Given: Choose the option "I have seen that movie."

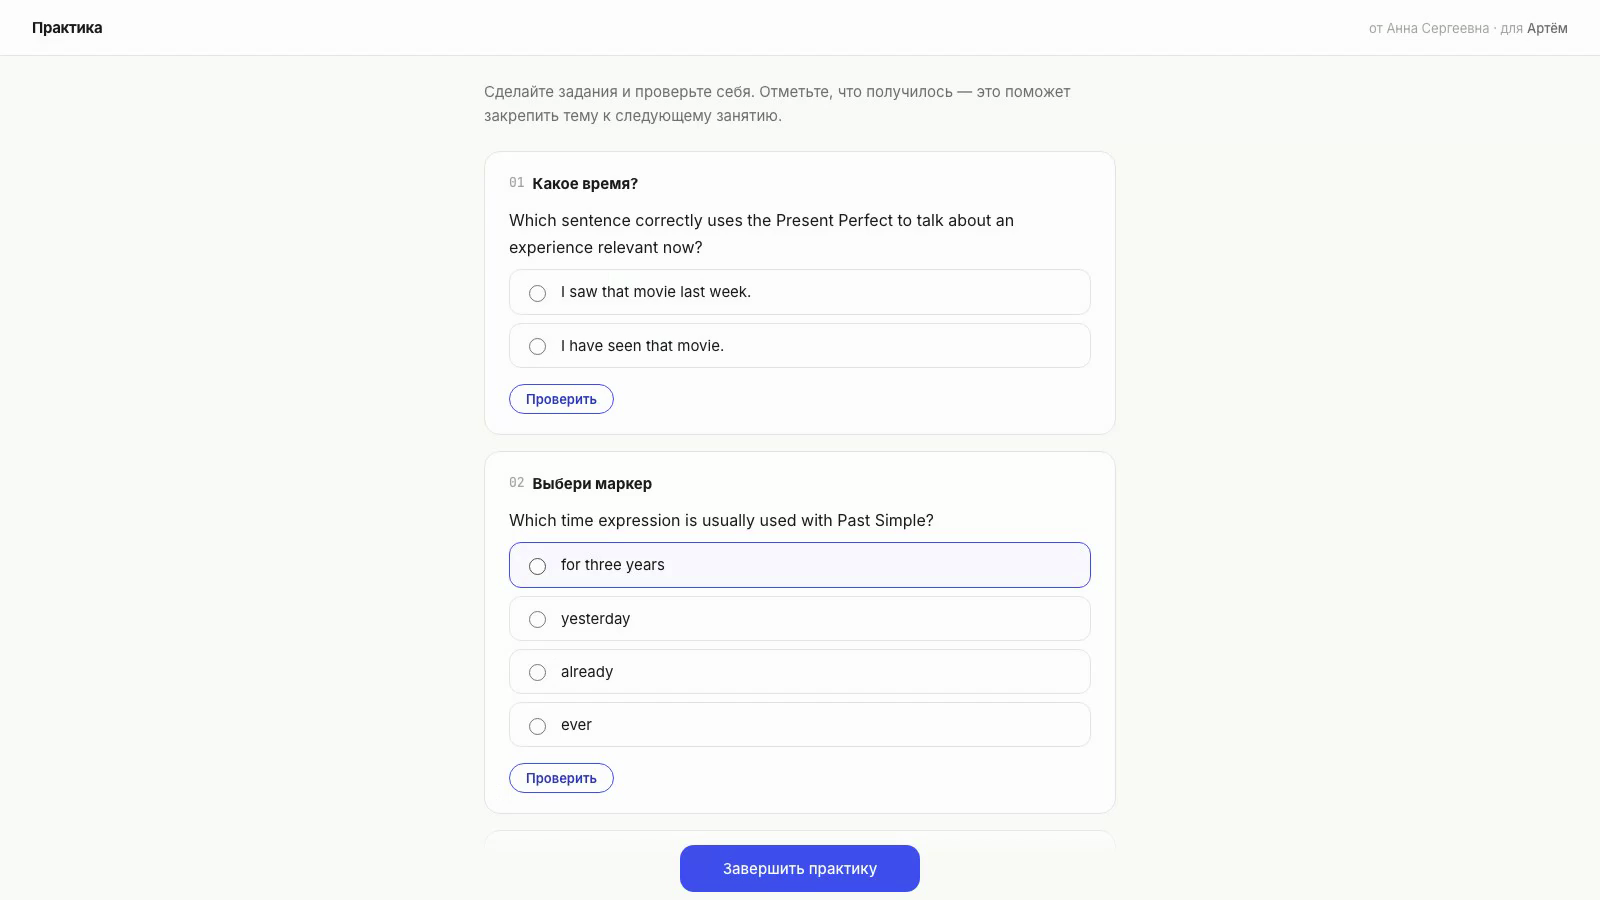Looking at the screenshot, I should (799, 346).
